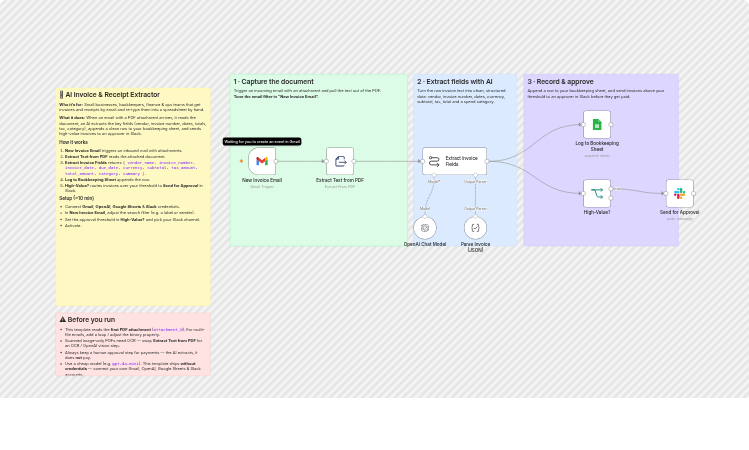Screen dimensions: 749x450
Task: Click the 'append: sheet' subtitle text
Action: [x=597, y=155]
